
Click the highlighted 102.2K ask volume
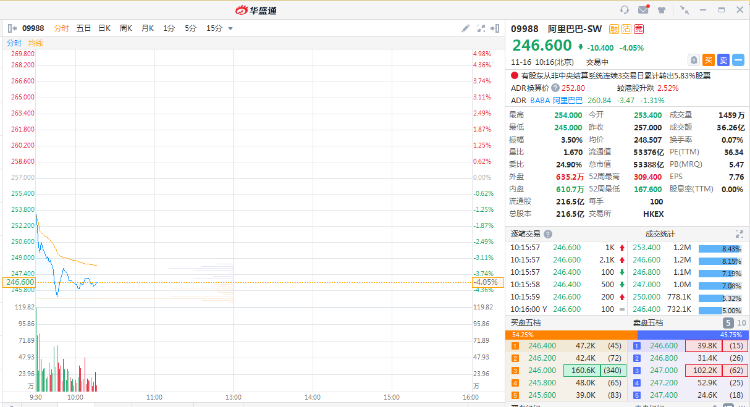pyautogui.click(x=704, y=371)
